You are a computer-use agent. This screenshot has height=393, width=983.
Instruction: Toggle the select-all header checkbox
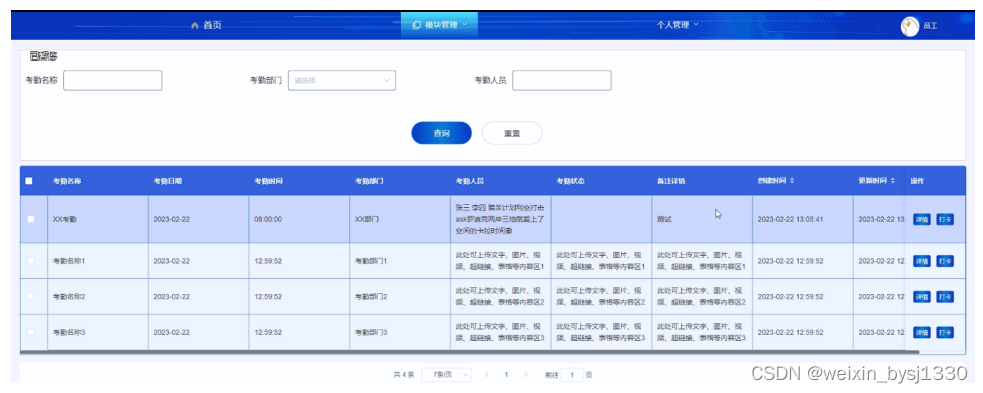(29, 181)
